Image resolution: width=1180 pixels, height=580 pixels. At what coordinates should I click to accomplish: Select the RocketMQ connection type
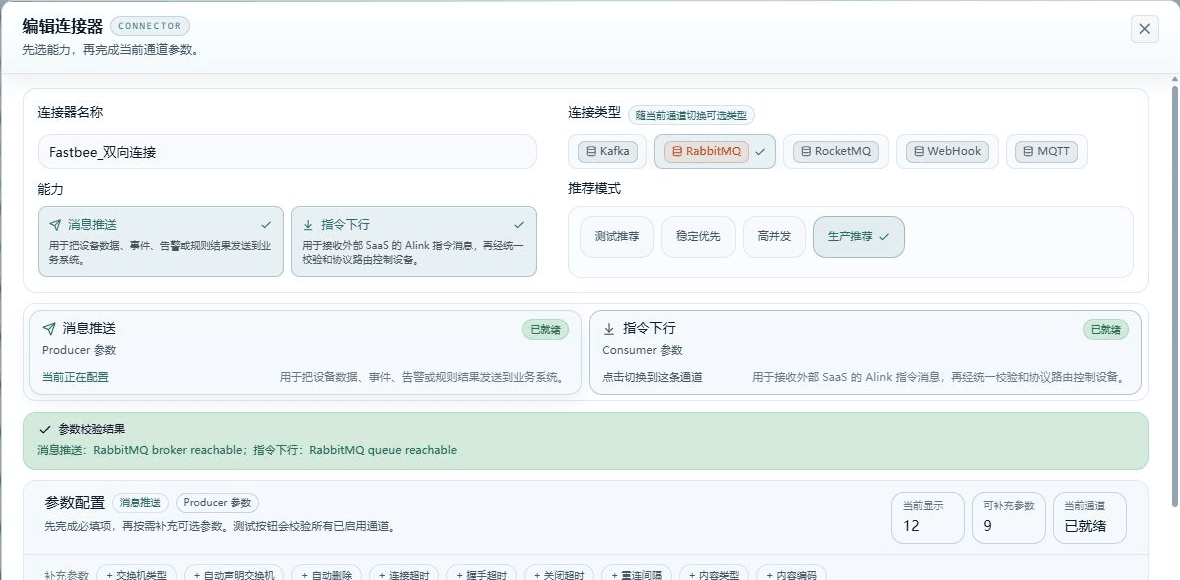(835, 151)
